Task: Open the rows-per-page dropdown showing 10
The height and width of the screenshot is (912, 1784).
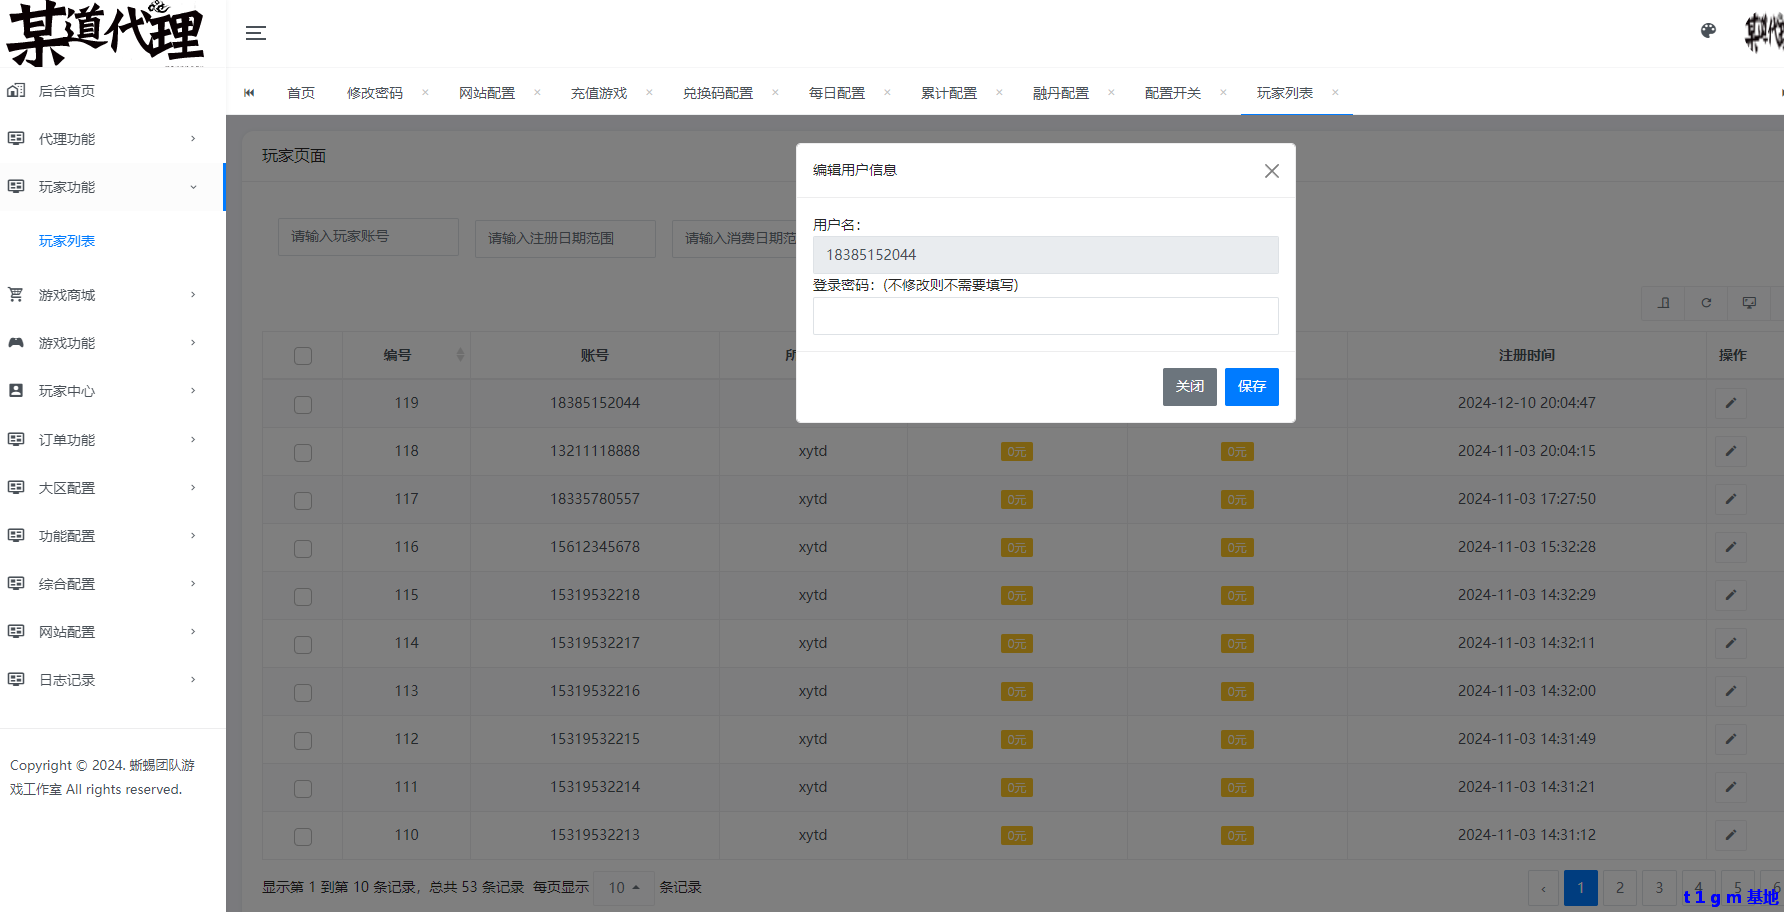Action: (623, 888)
